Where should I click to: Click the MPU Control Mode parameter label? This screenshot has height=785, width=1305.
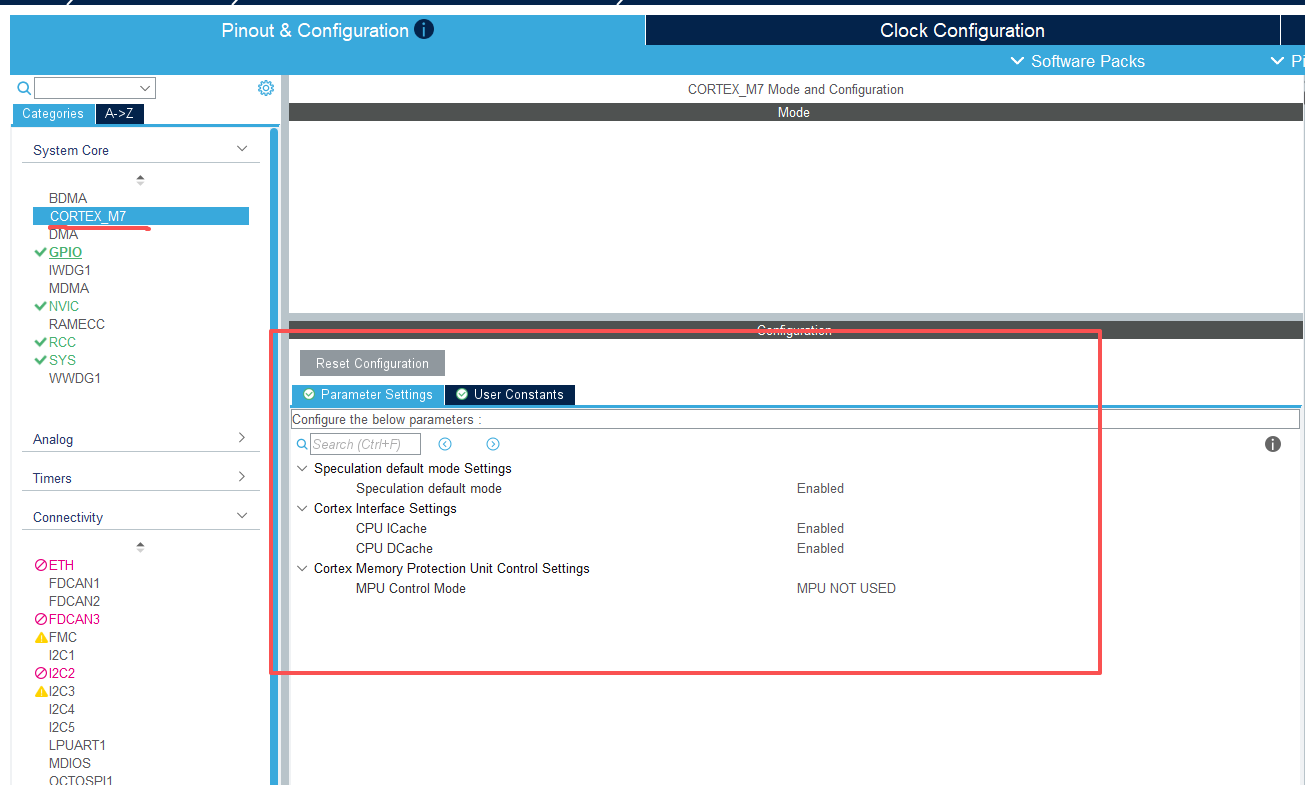(x=411, y=588)
